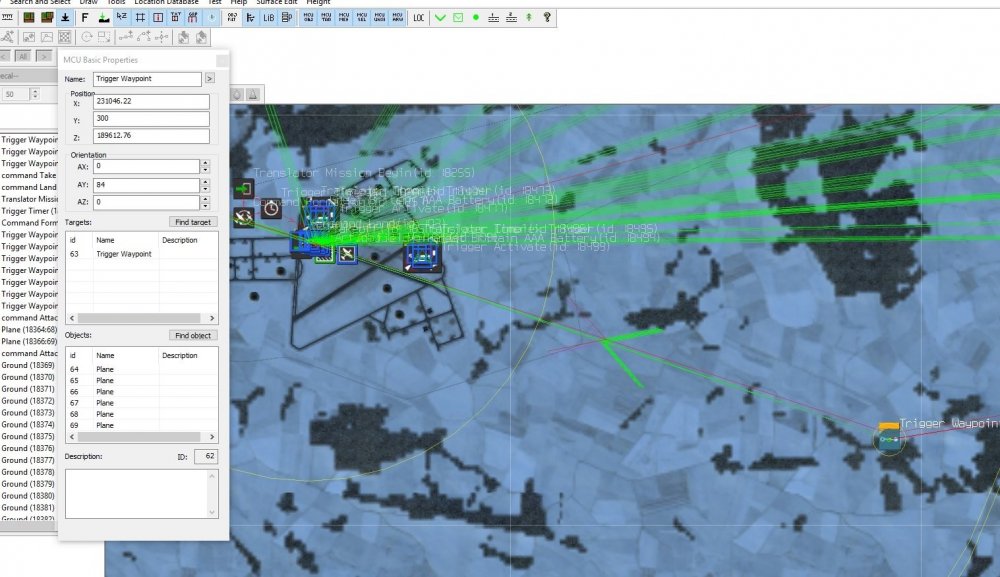This screenshot has width=1000, height=577.
Task: Select the clock timer icon on map
Action: pos(271,208)
